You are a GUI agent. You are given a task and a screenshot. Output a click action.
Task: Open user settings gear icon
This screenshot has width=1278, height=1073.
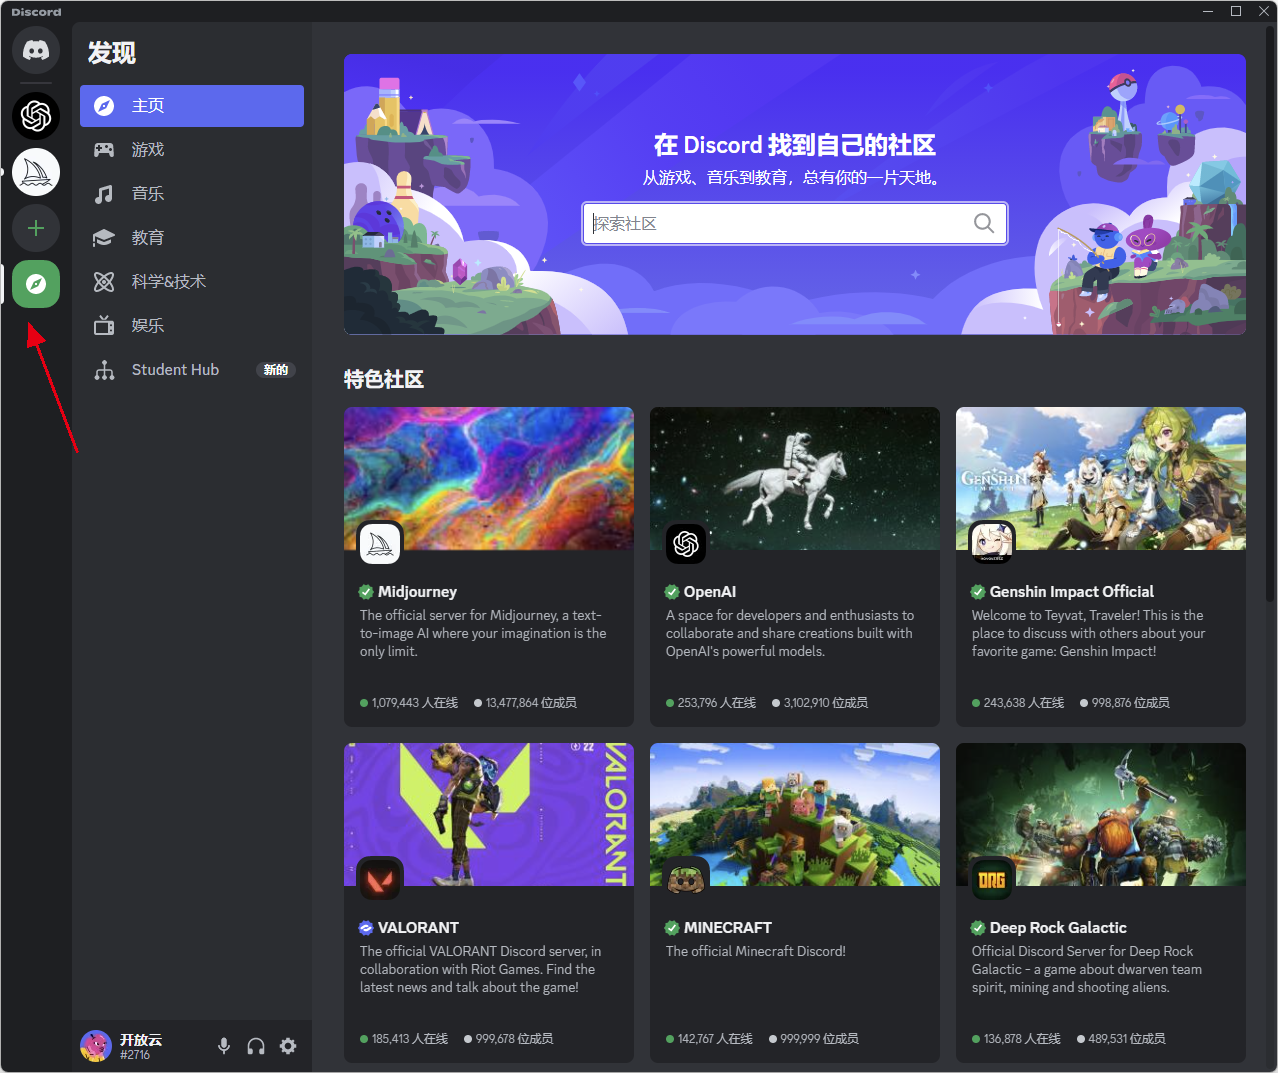(x=288, y=1046)
